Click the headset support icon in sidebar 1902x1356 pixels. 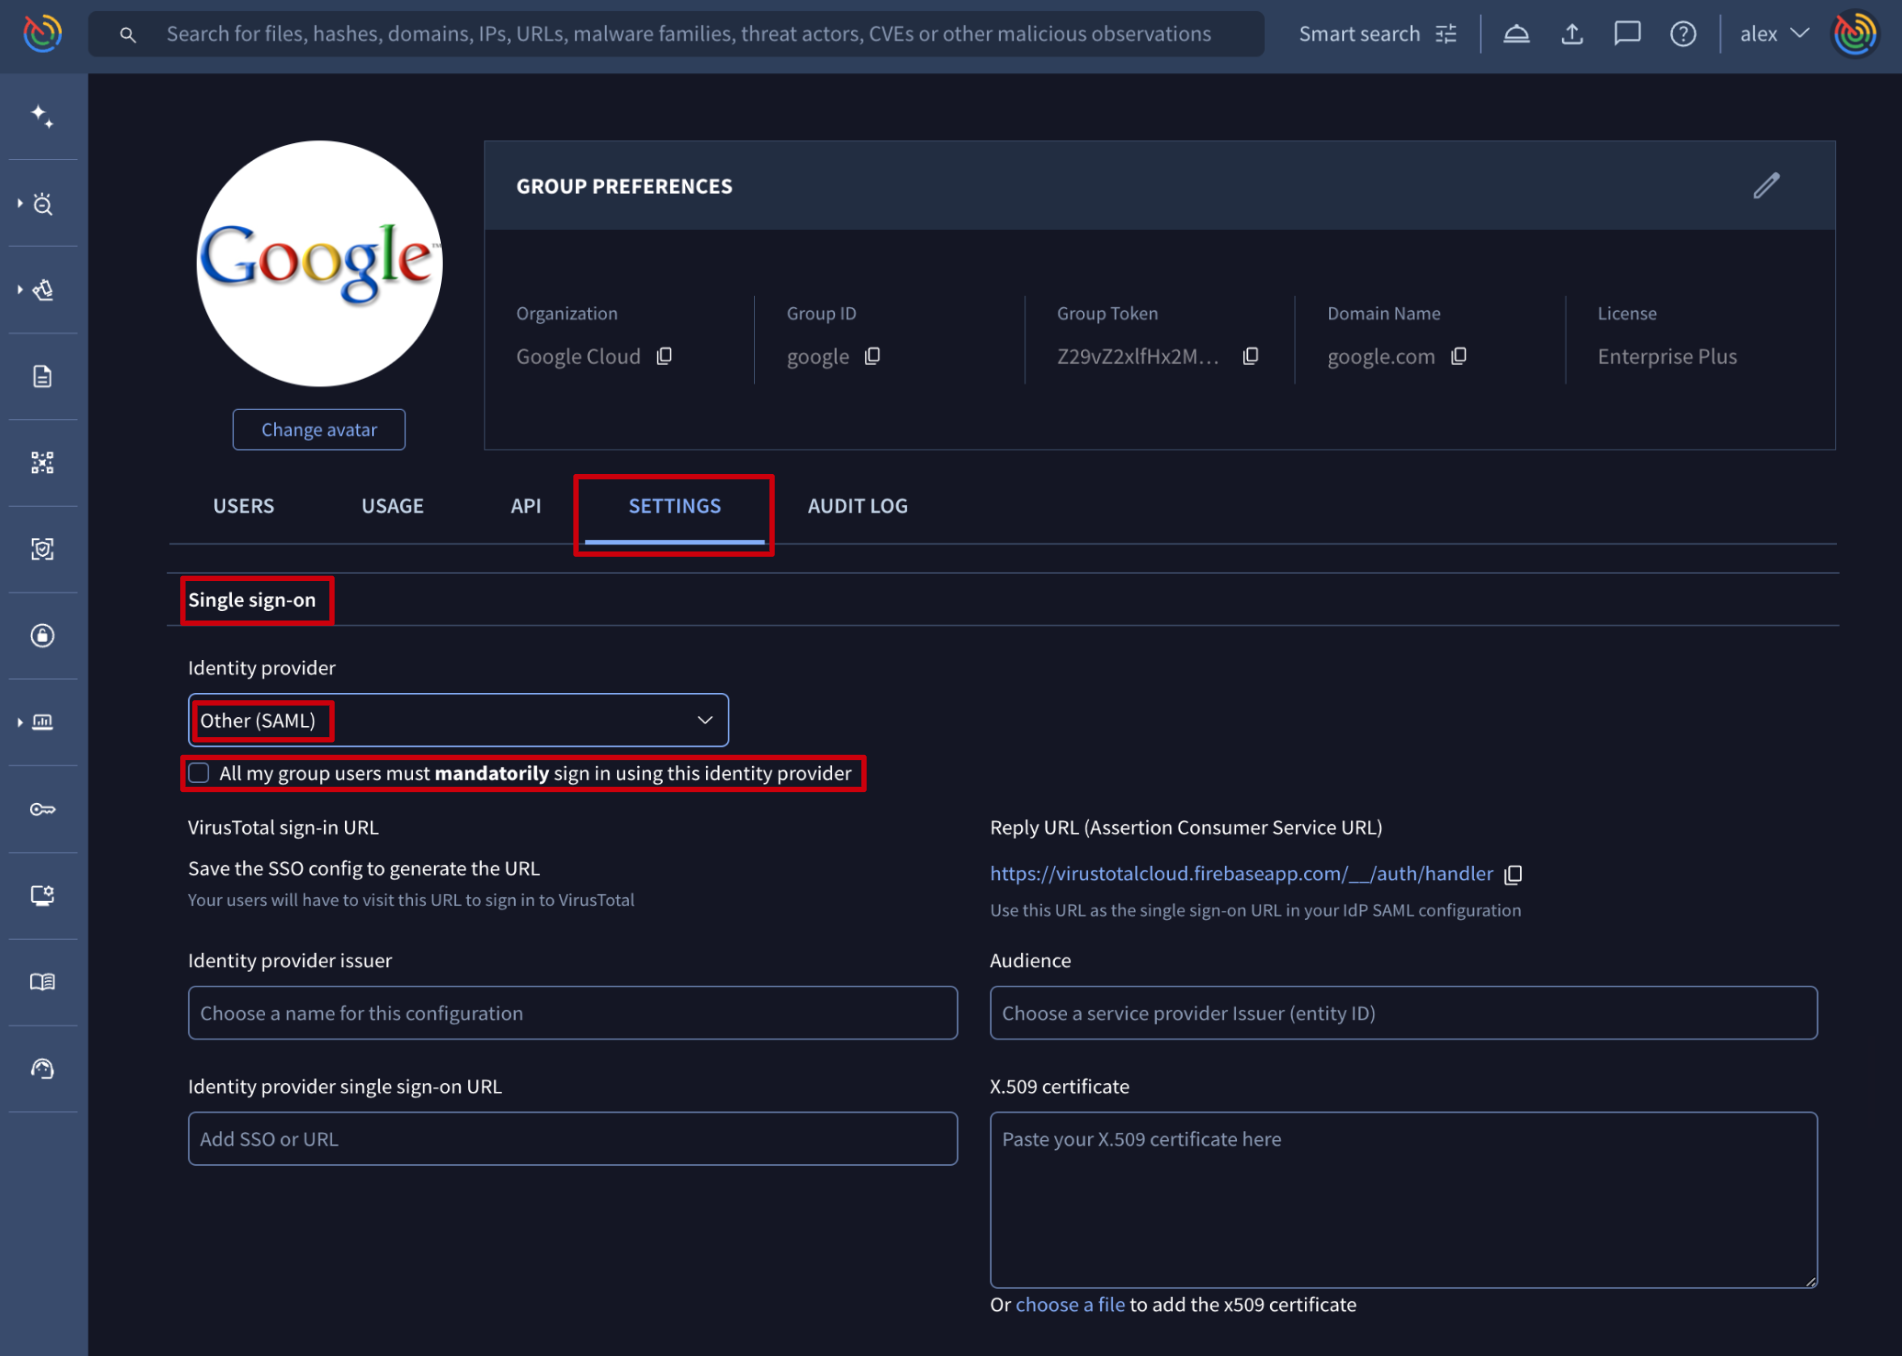tap(42, 1069)
